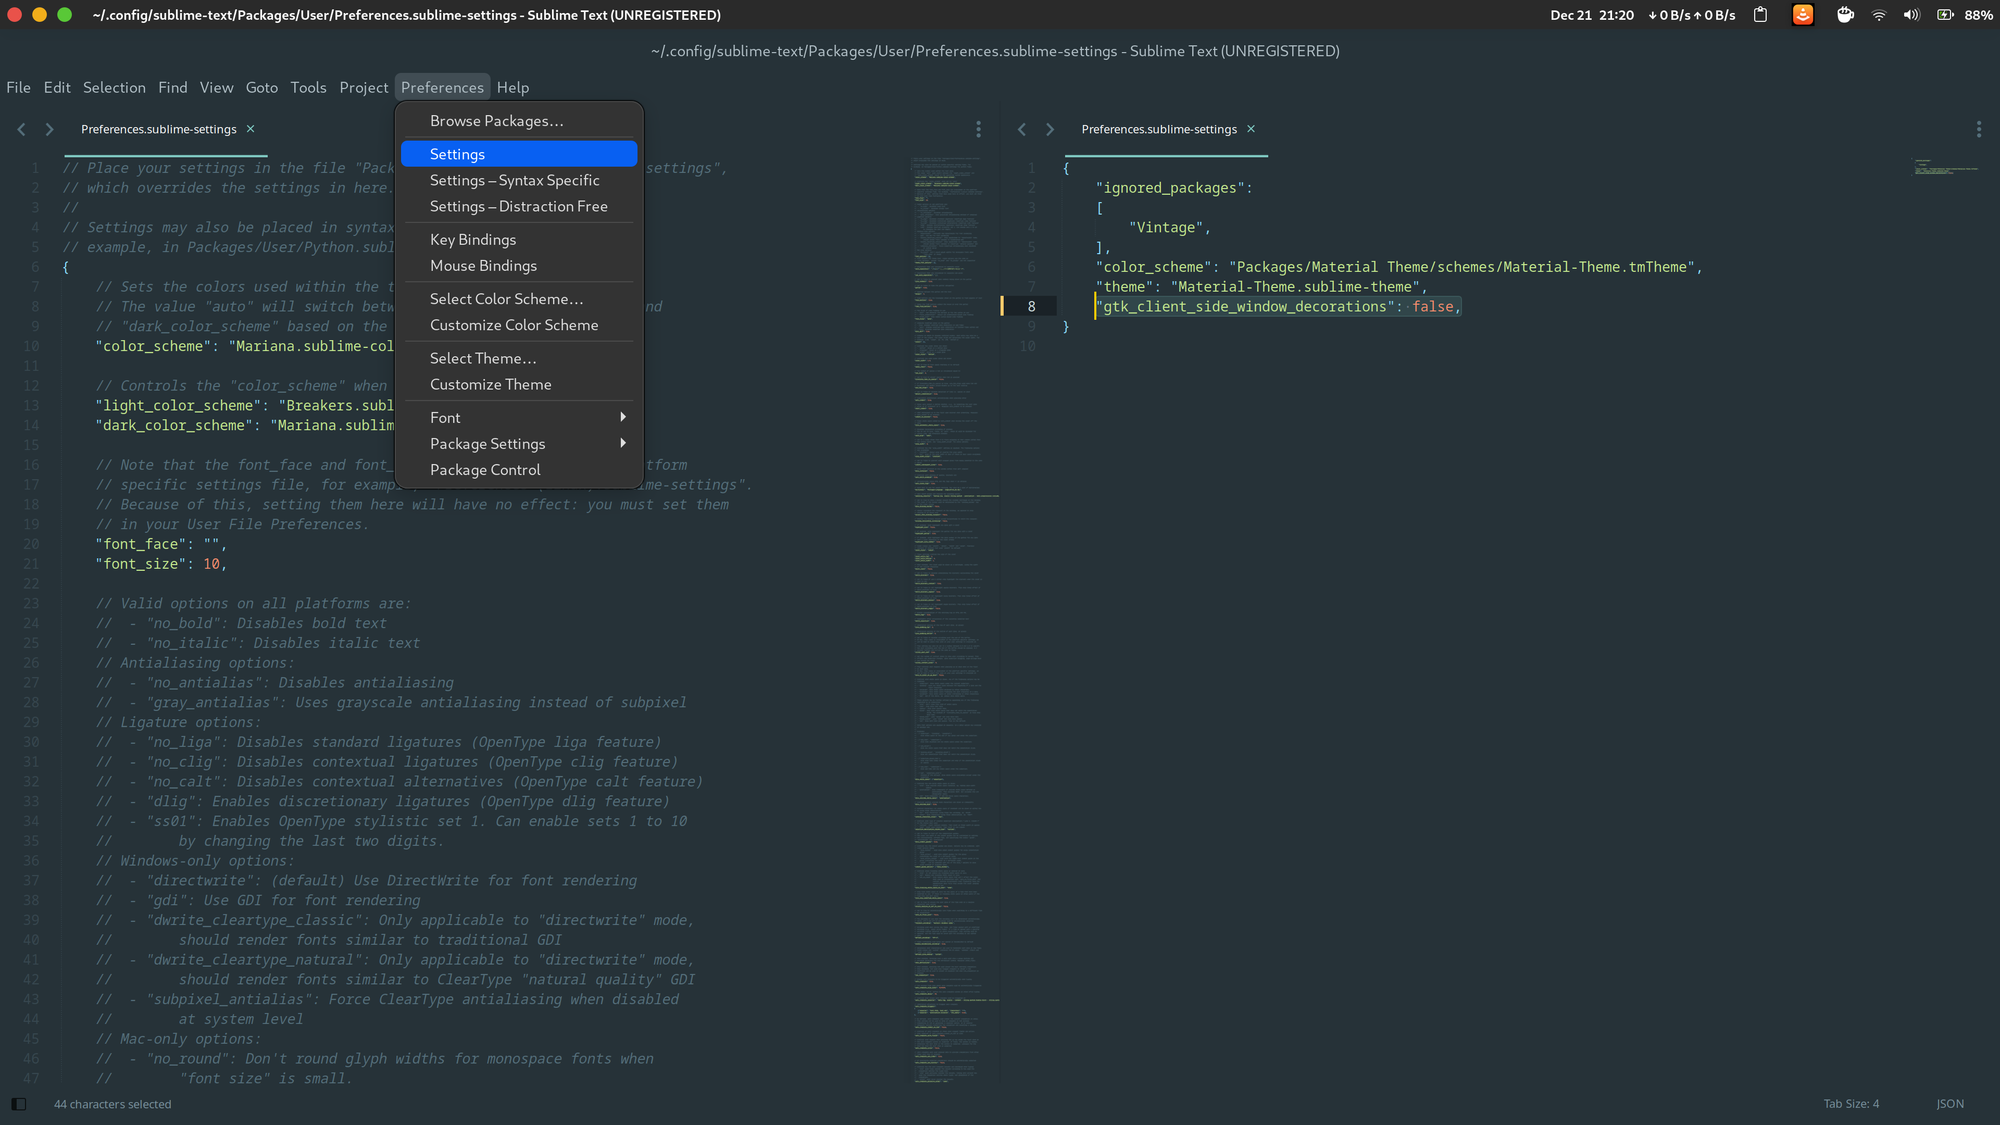Expand the Package Settings submenu
This screenshot has height=1125, width=2000.
point(519,443)
